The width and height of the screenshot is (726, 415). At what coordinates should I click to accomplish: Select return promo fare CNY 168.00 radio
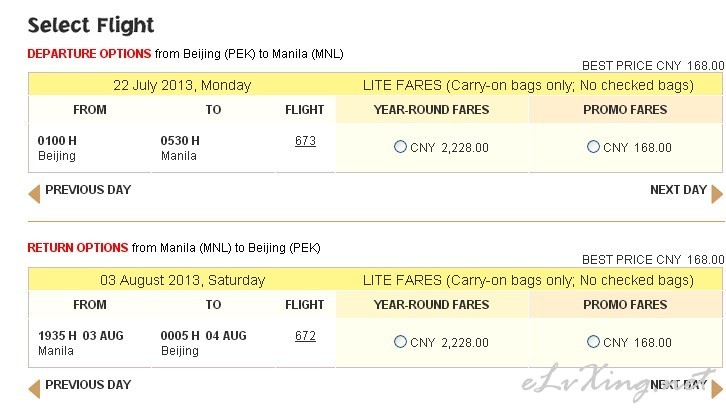point(593,342)
